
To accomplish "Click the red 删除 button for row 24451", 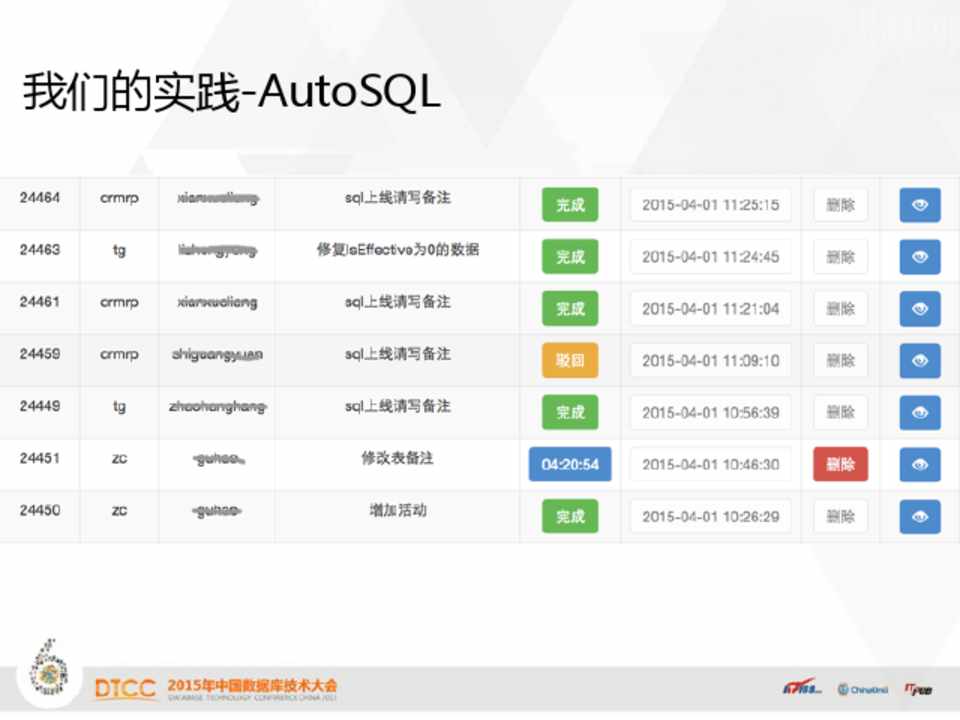I will (840, 465).
